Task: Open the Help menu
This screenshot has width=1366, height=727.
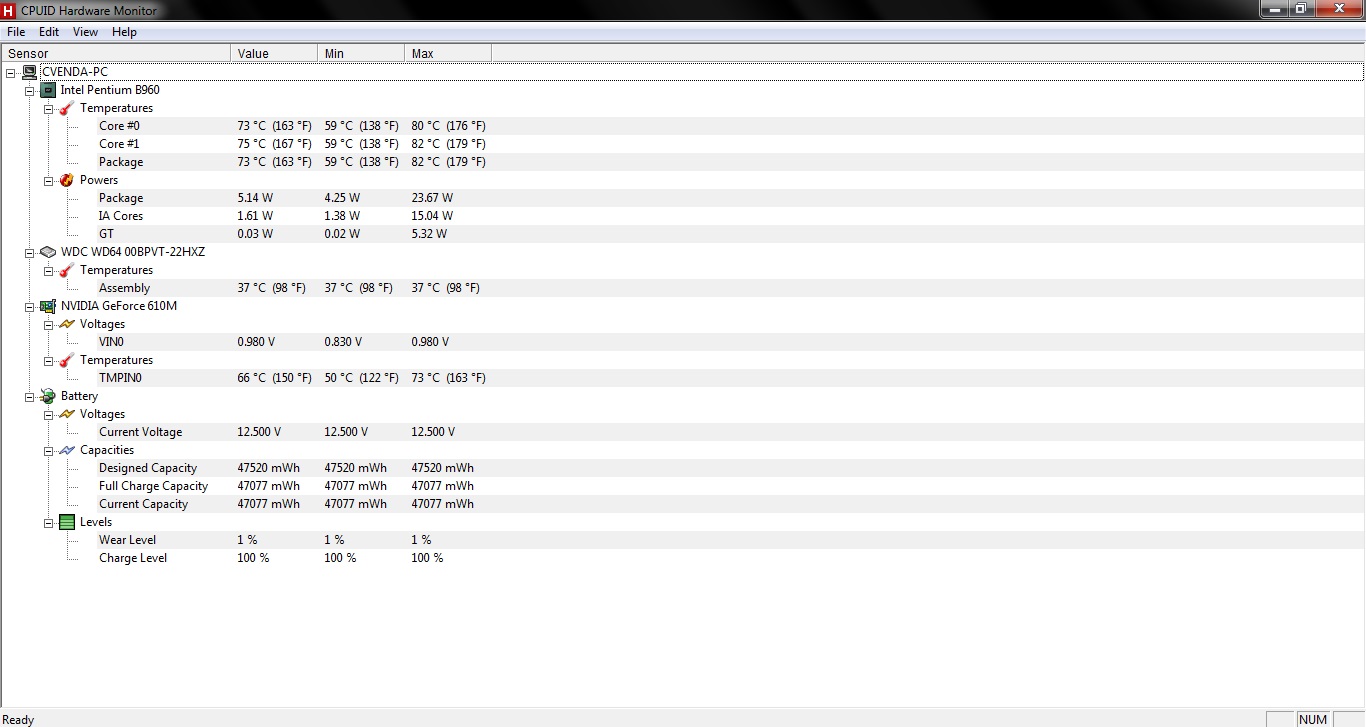Action: [x=125, y=32]
